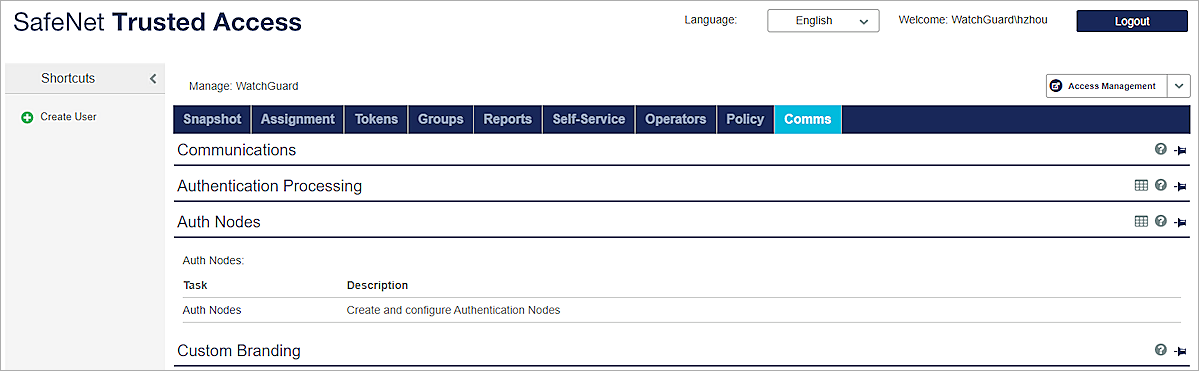Click the green plus Create User icon
This screenshot has width=1199, height=371.
tap(28, 117)
